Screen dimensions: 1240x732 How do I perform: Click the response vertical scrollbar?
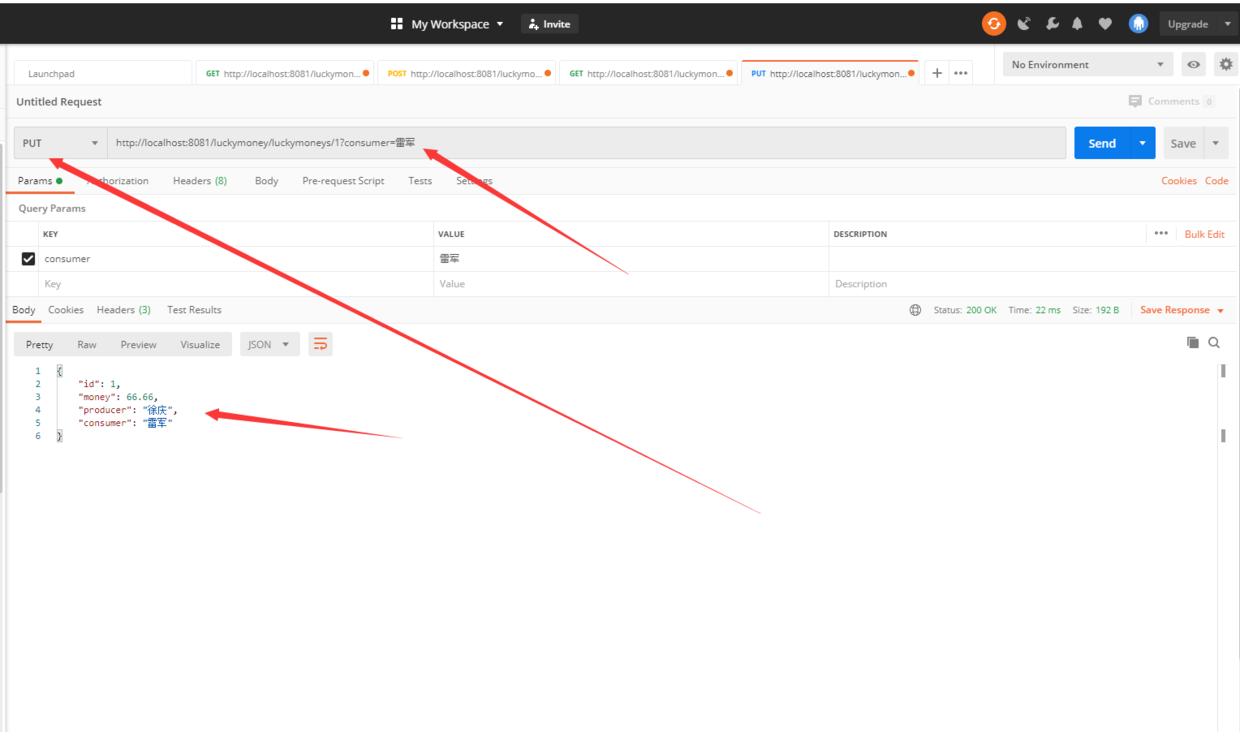pos(1223,403)
